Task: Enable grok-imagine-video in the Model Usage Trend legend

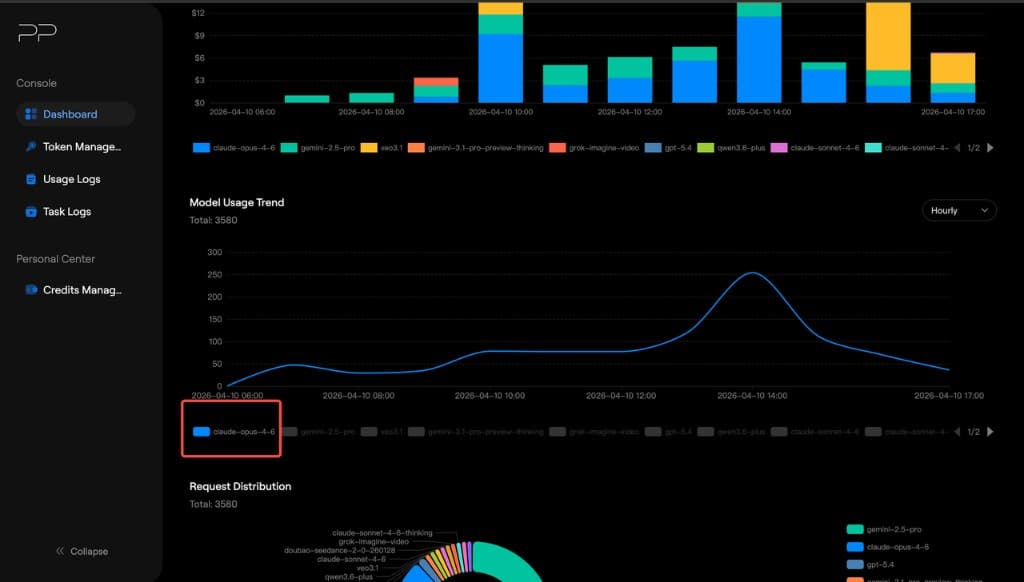Action: [594, 432]
